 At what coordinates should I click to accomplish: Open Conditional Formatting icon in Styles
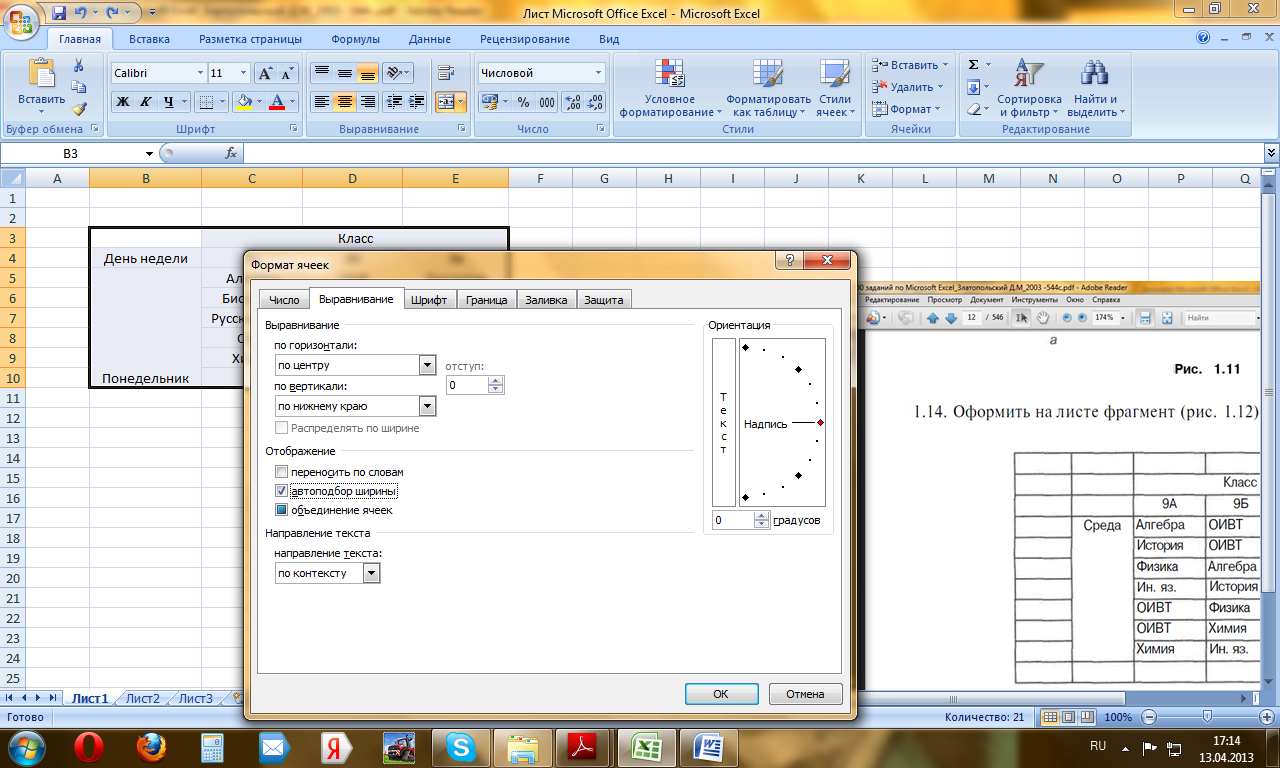click(x=669, y=88)
